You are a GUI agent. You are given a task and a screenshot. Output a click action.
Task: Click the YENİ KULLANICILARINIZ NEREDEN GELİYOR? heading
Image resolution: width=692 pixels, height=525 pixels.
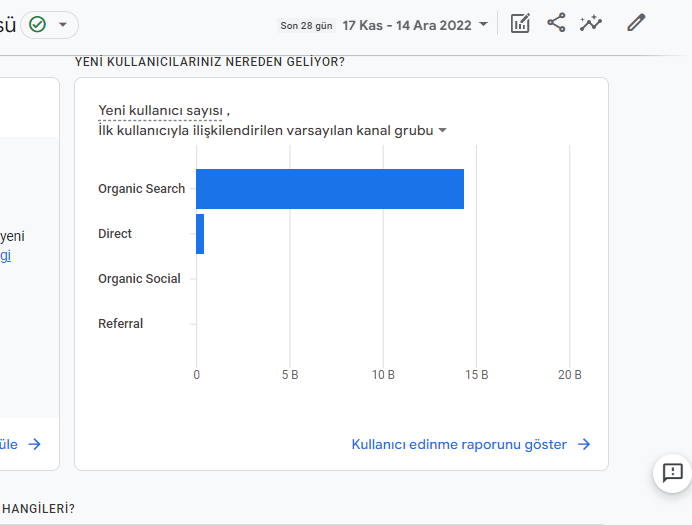[210, 62]
